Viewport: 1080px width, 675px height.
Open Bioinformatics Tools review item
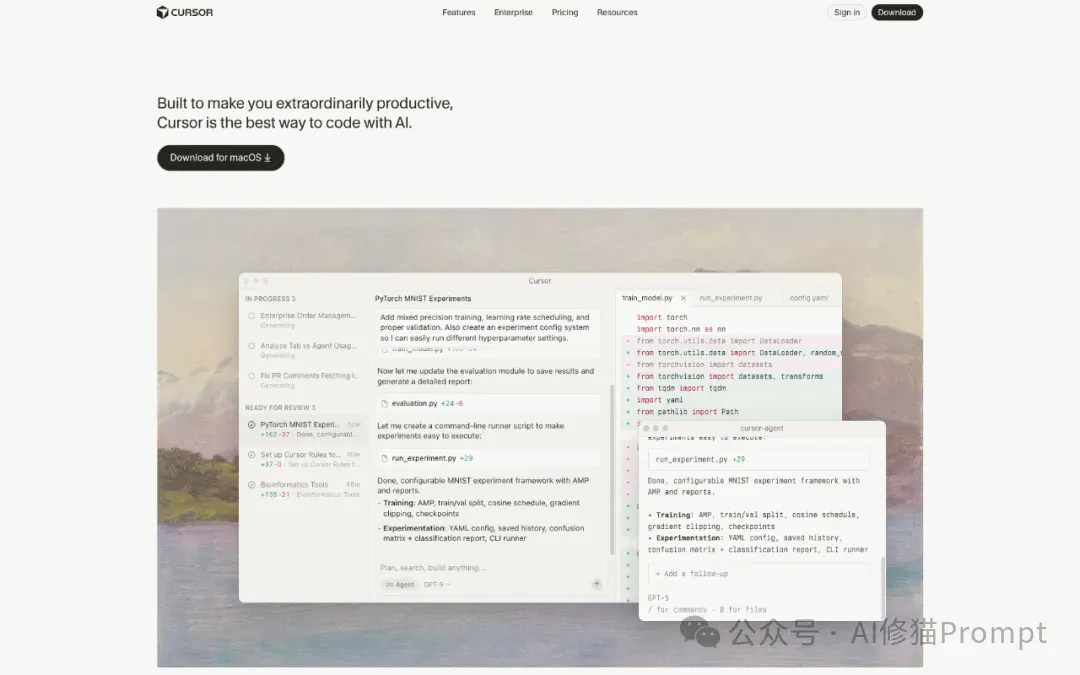point(304,489)
